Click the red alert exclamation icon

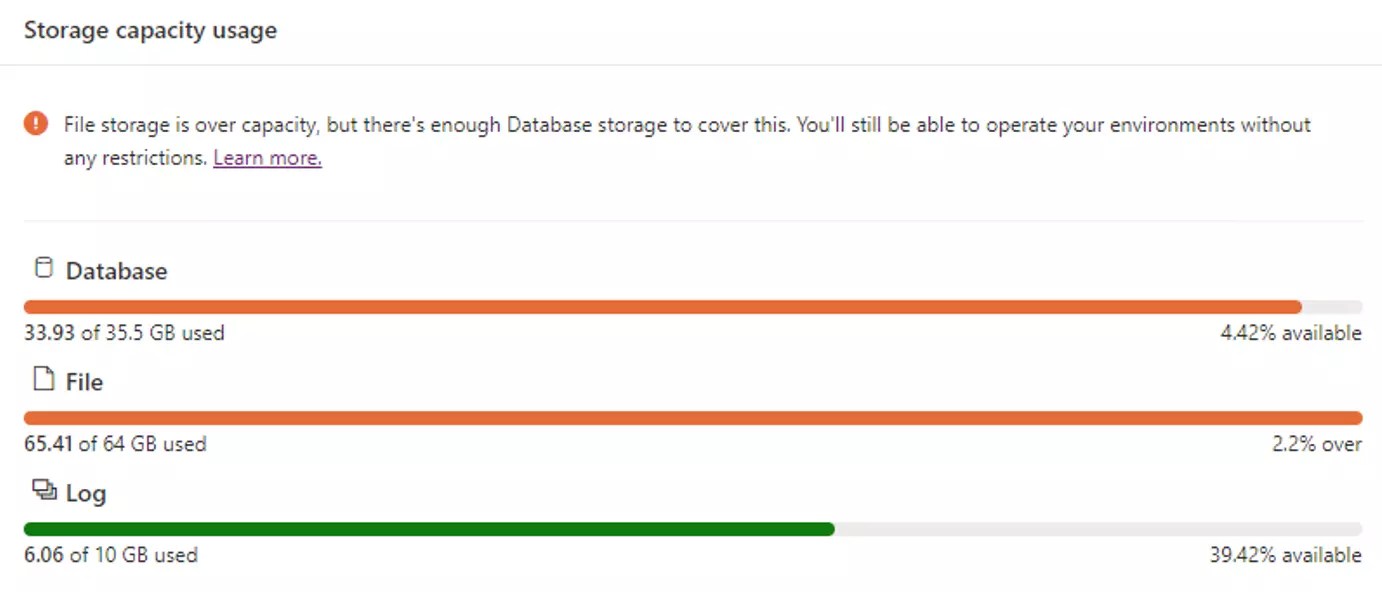point(36,123)
